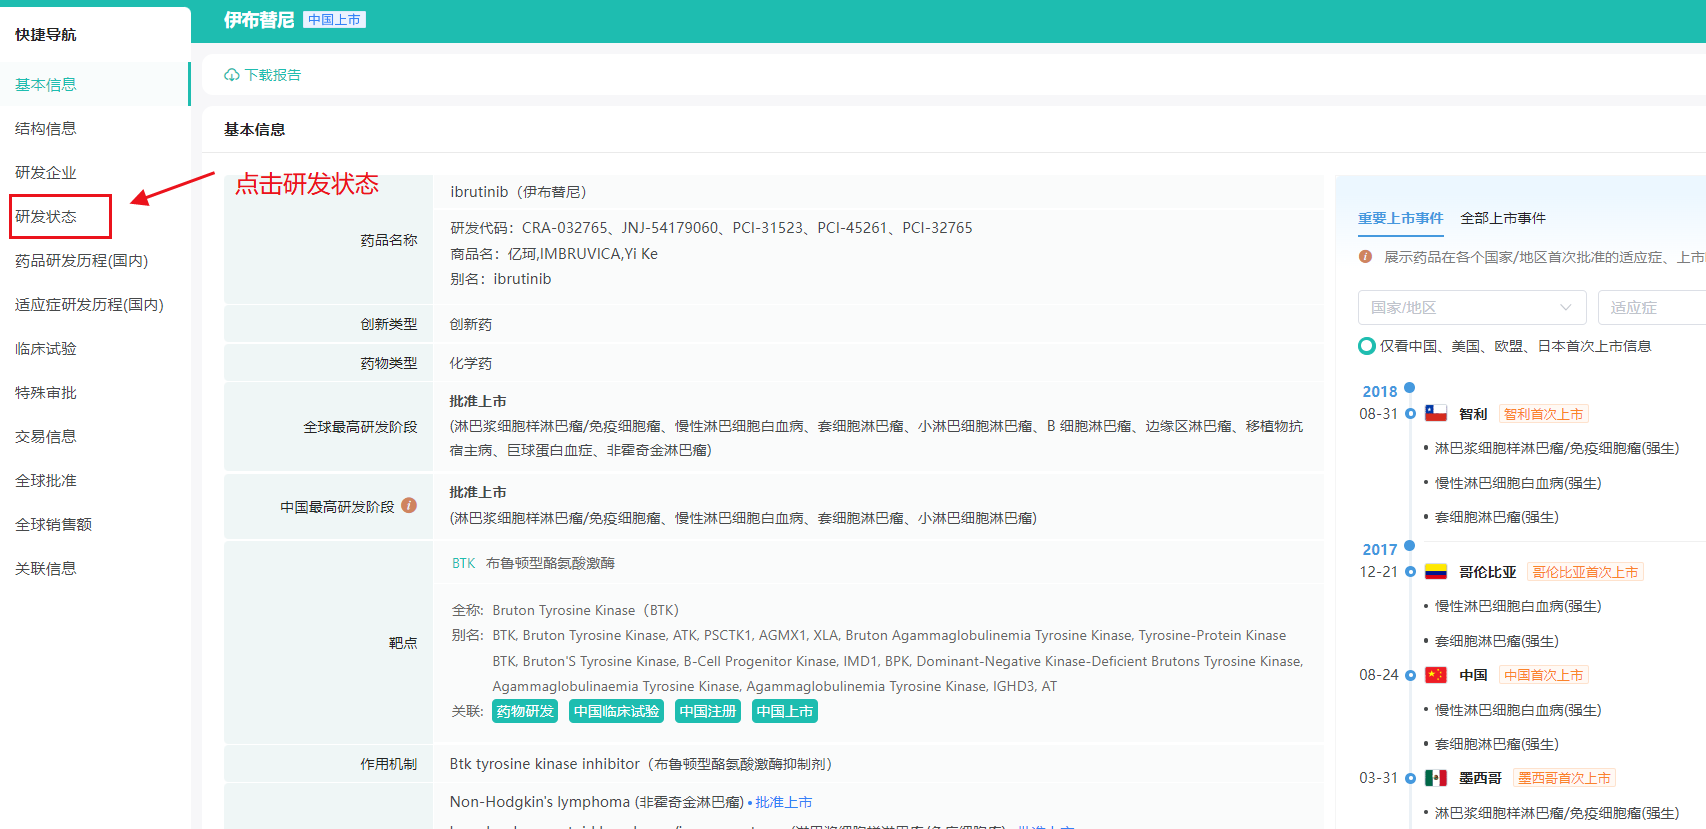Click the 03-31 Mexico timeline marker

tap(1410, 778)
